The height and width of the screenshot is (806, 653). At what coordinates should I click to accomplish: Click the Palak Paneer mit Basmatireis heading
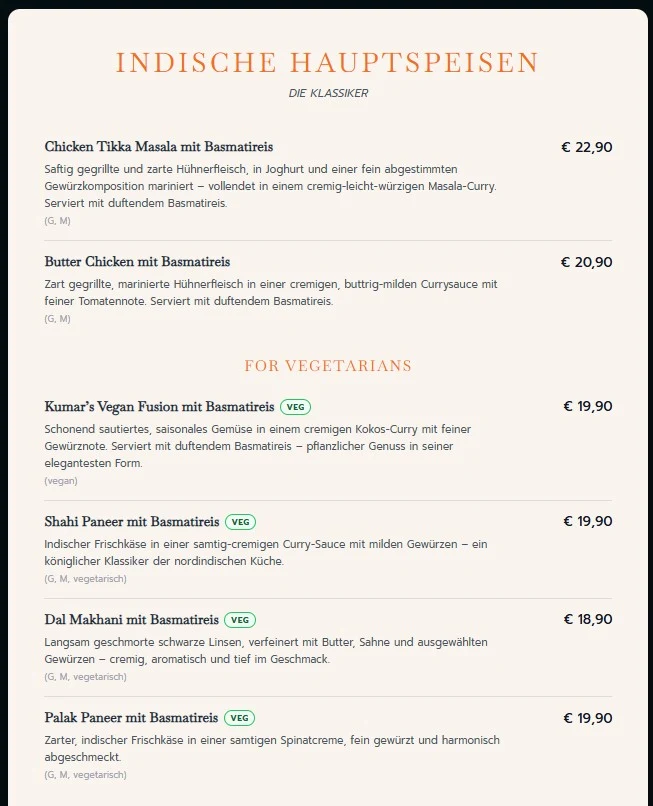tap(131, 718)
